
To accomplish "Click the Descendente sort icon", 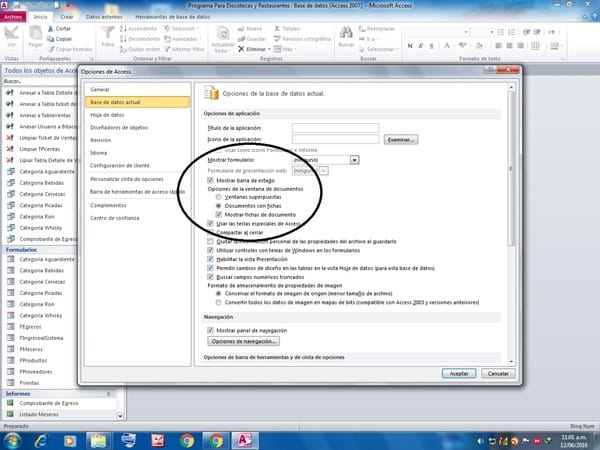I will tap(123, 39).
